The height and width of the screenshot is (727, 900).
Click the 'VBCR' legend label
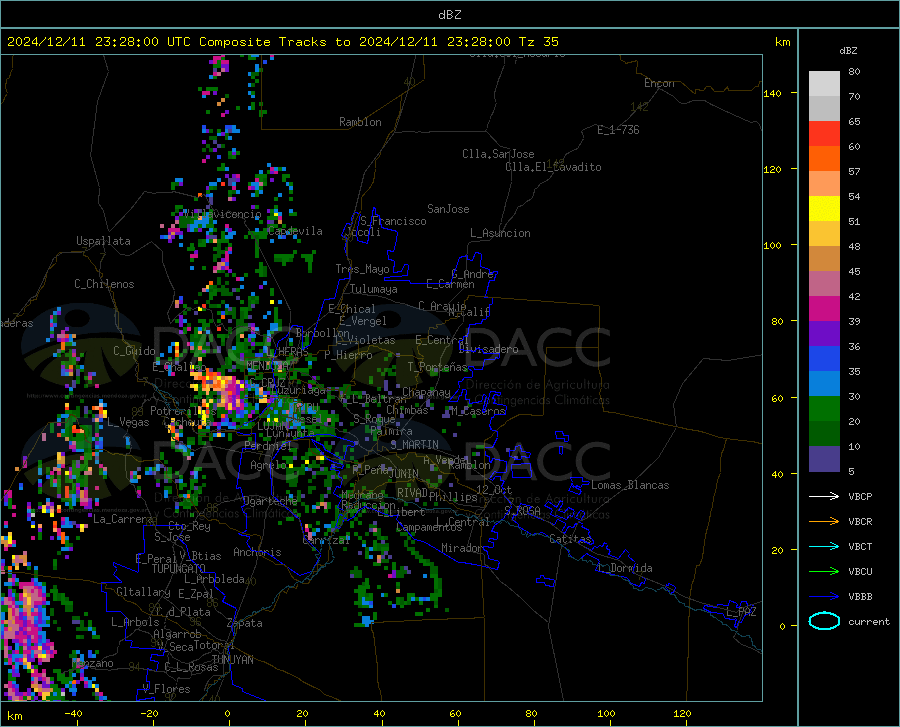click(x=860, y=522)
